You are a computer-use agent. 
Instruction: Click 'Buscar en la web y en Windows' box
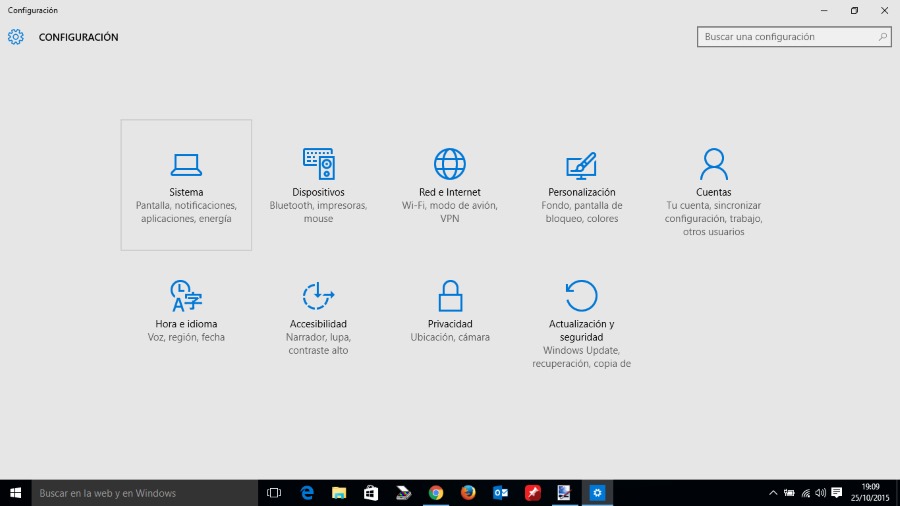[x=145, y=493]
